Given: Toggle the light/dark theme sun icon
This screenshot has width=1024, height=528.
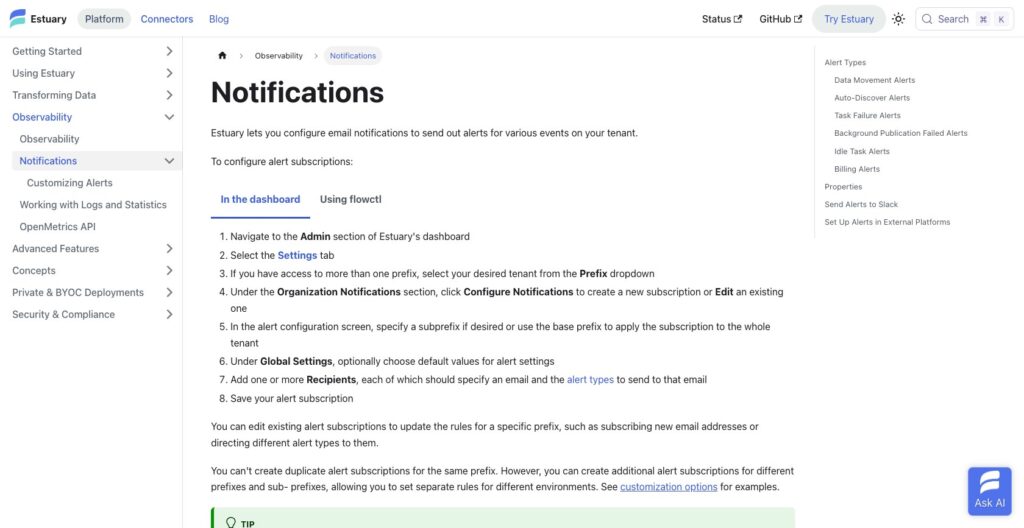Looking at the screenshot, I should (899, 19).
